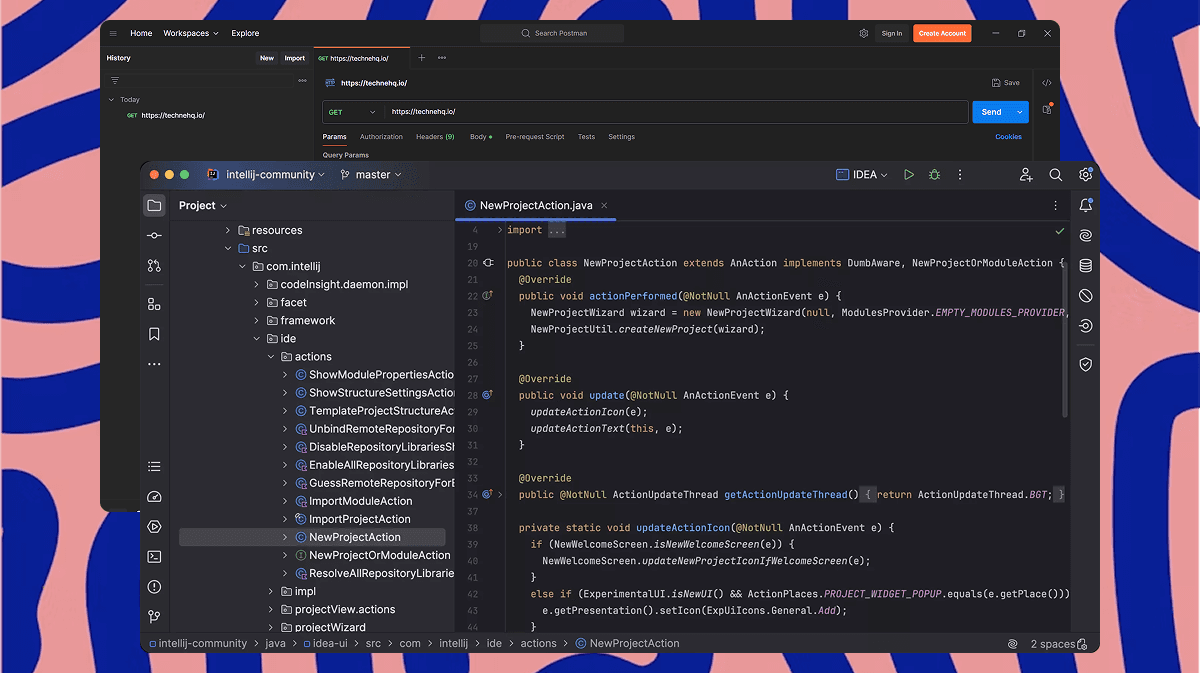Open the Body tab in Postman
This screenshot has height=673, width=1200.
point(480,137)
